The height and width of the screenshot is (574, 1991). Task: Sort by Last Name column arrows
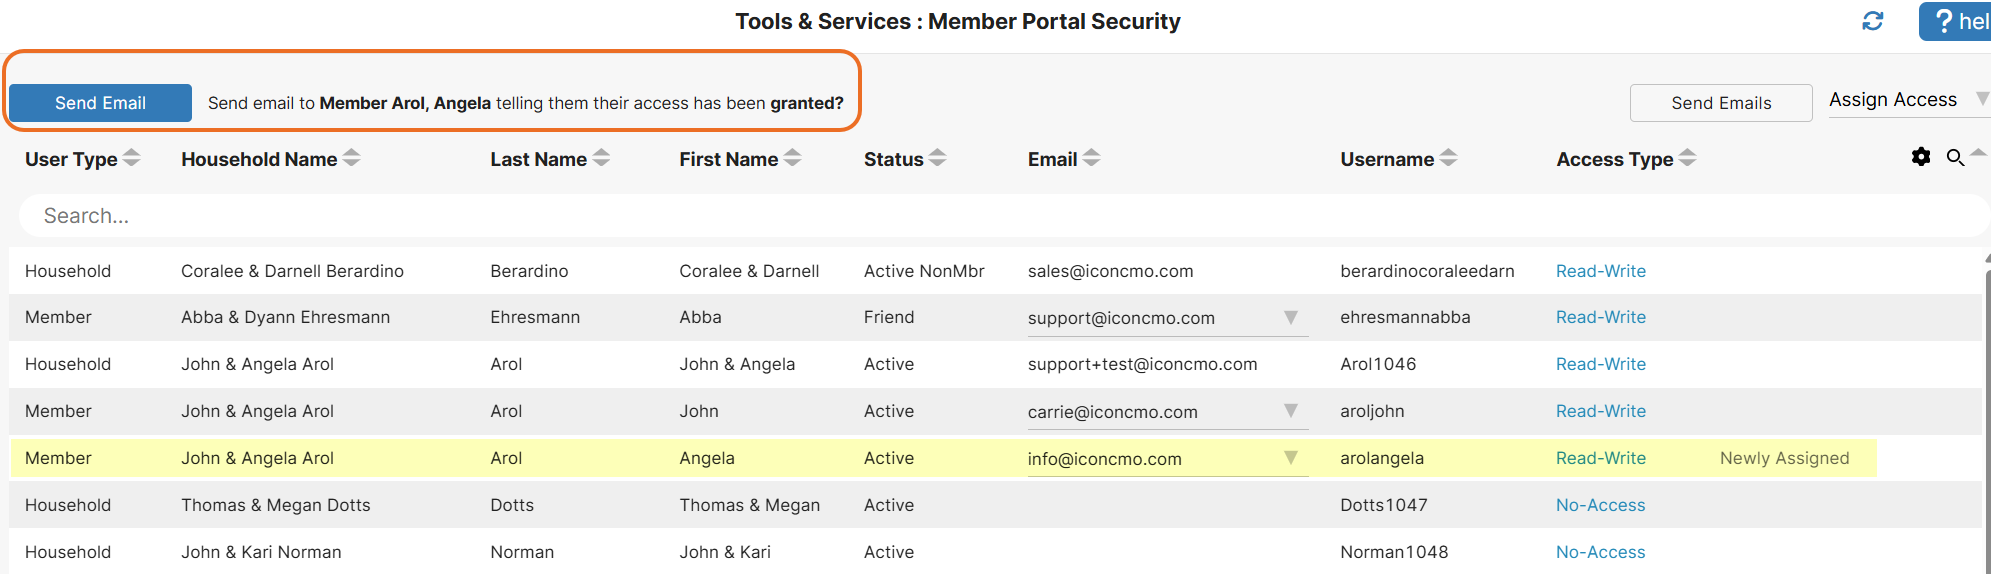(x=601, y=158)
